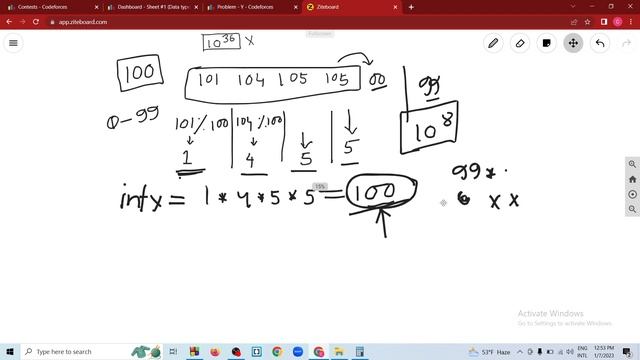The image size is (640, 360).
Task: Close the Ziteboard tab
Action: point(395,7)
